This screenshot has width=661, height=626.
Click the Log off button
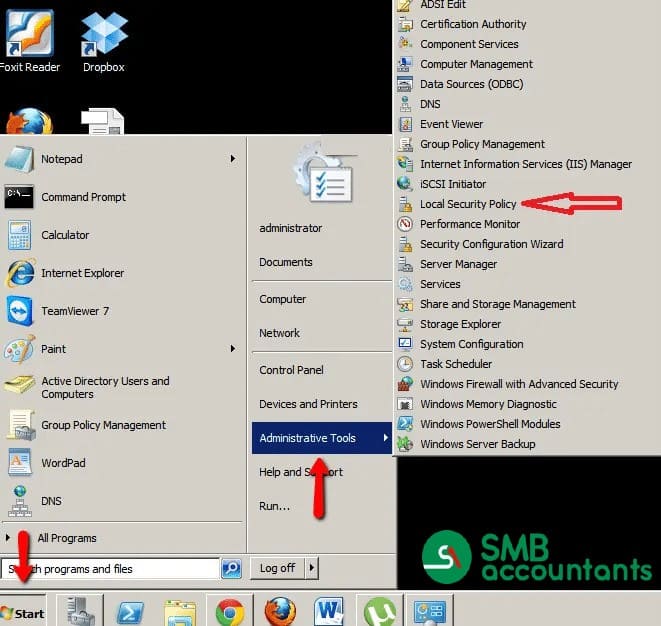[x=277, y=568]
